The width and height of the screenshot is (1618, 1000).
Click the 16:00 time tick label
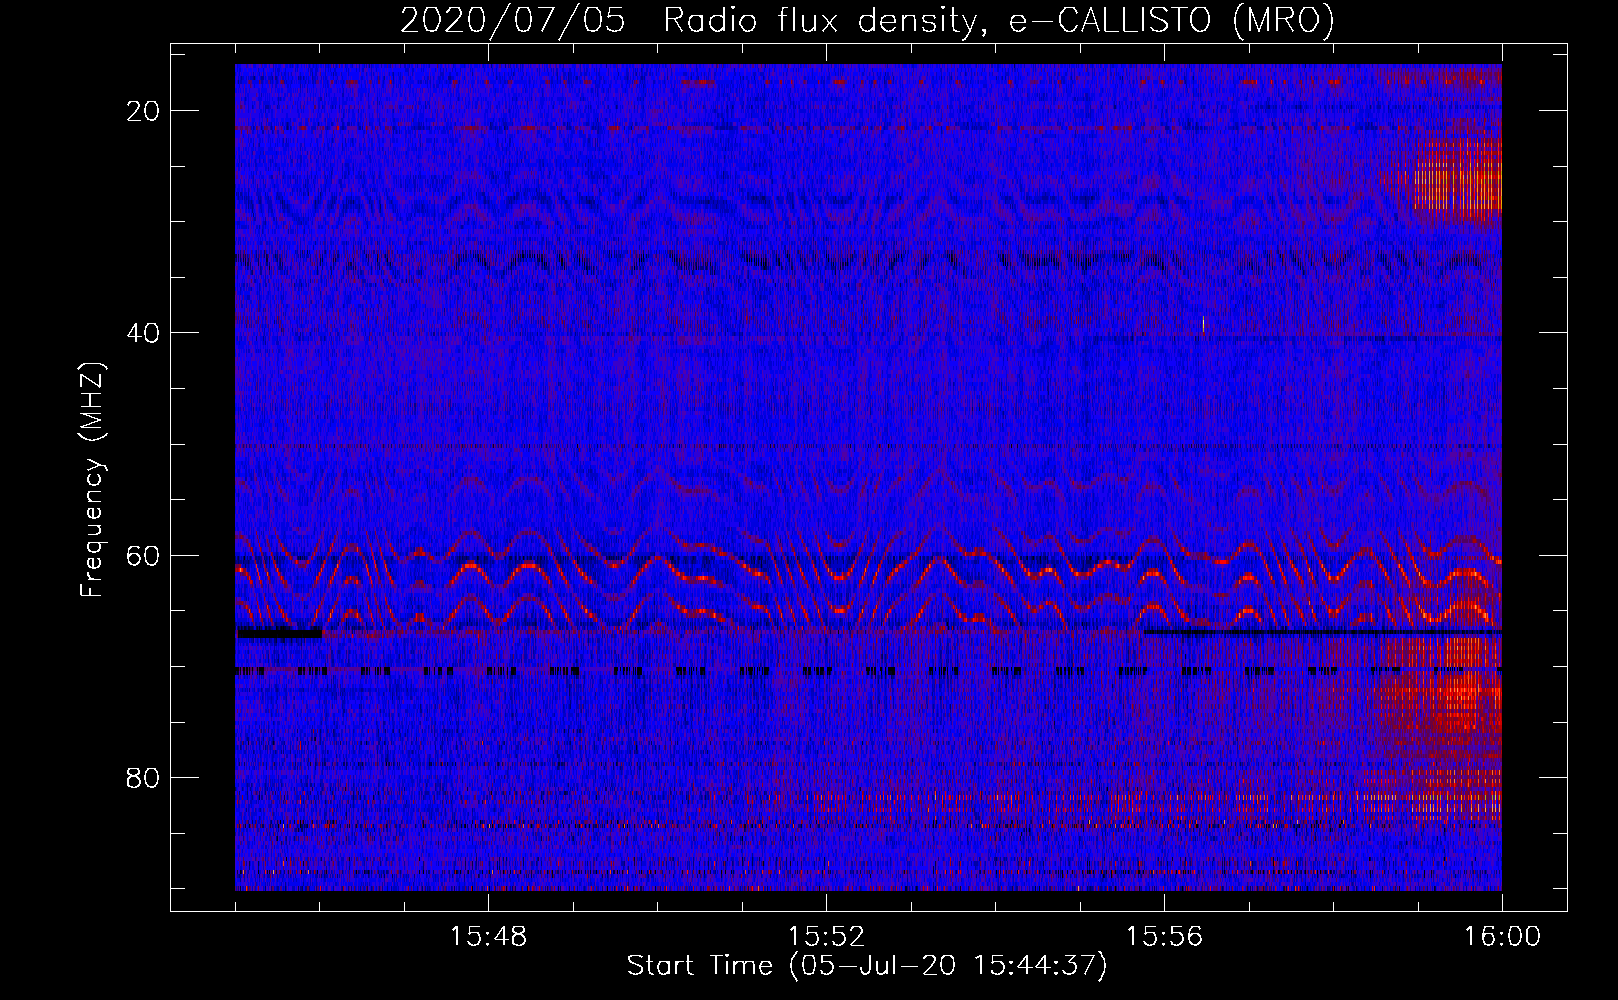(x=1502, y=937)
